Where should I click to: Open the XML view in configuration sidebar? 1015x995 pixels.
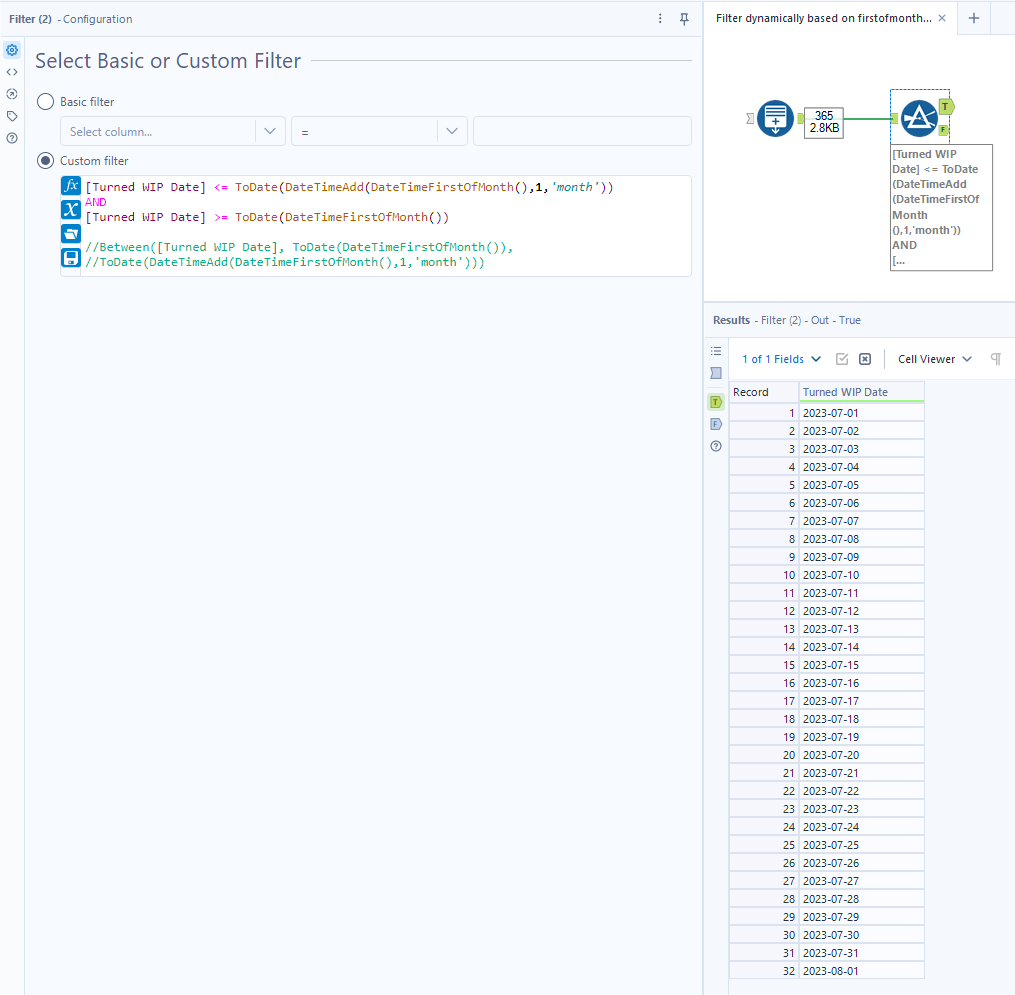pos(12,71)
